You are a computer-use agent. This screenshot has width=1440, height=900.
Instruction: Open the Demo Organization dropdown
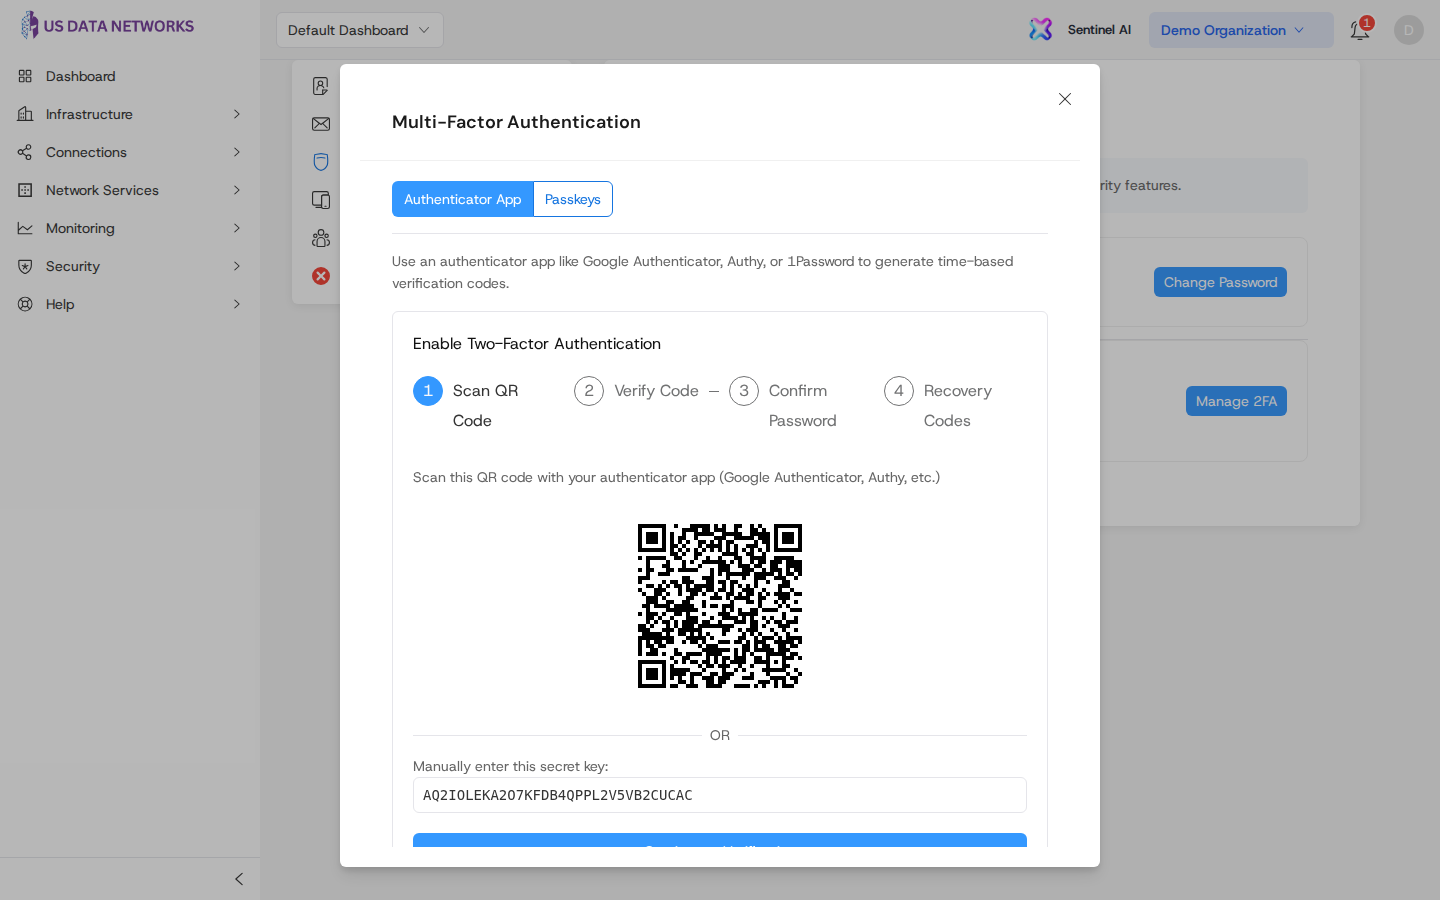tap(1241, 30)
